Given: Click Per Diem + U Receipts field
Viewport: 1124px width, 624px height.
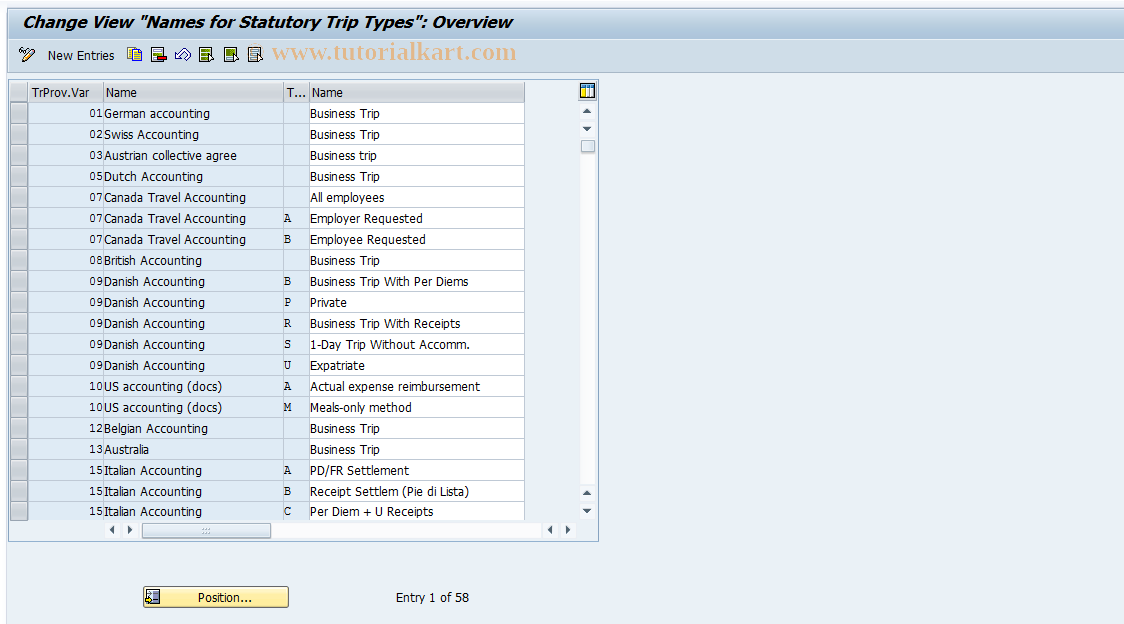Looking at the screenshot, I should pos(416,511).
